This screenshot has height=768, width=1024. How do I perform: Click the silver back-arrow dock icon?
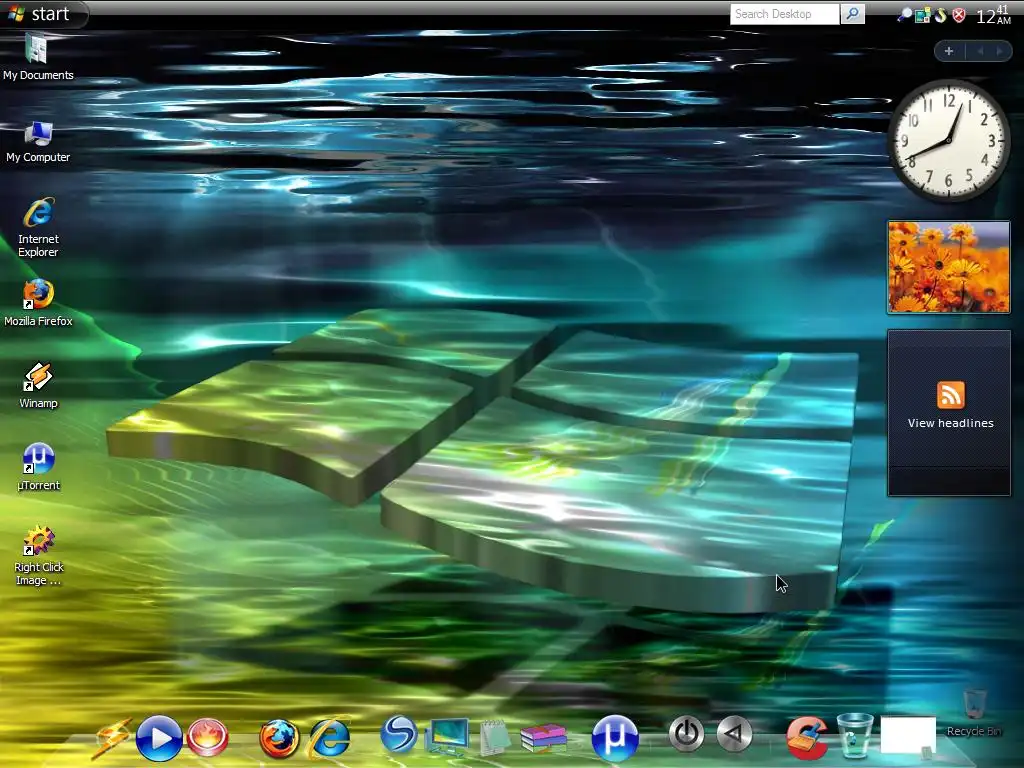pyautogui.click(x=734, y=734)
